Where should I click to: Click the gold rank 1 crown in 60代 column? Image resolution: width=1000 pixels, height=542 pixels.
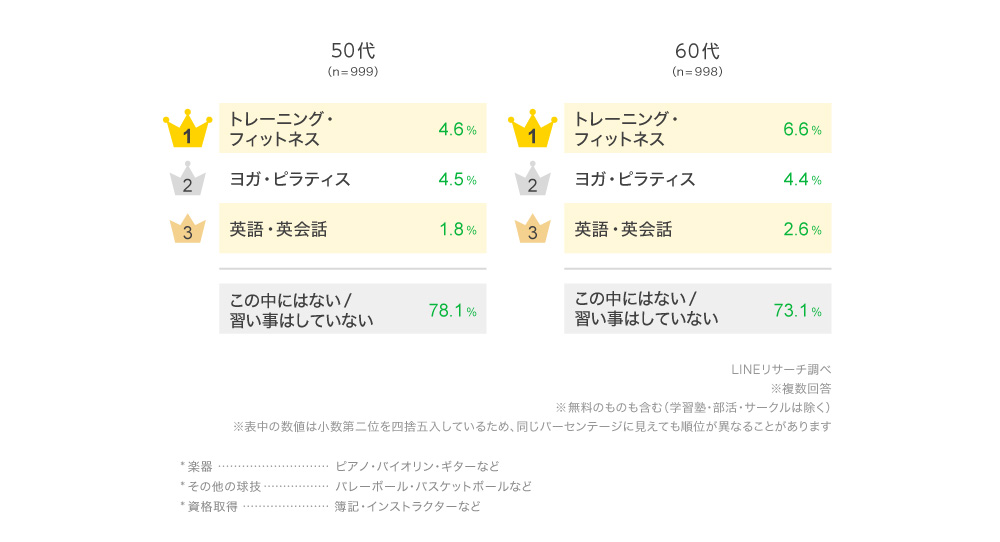point(533,129)
